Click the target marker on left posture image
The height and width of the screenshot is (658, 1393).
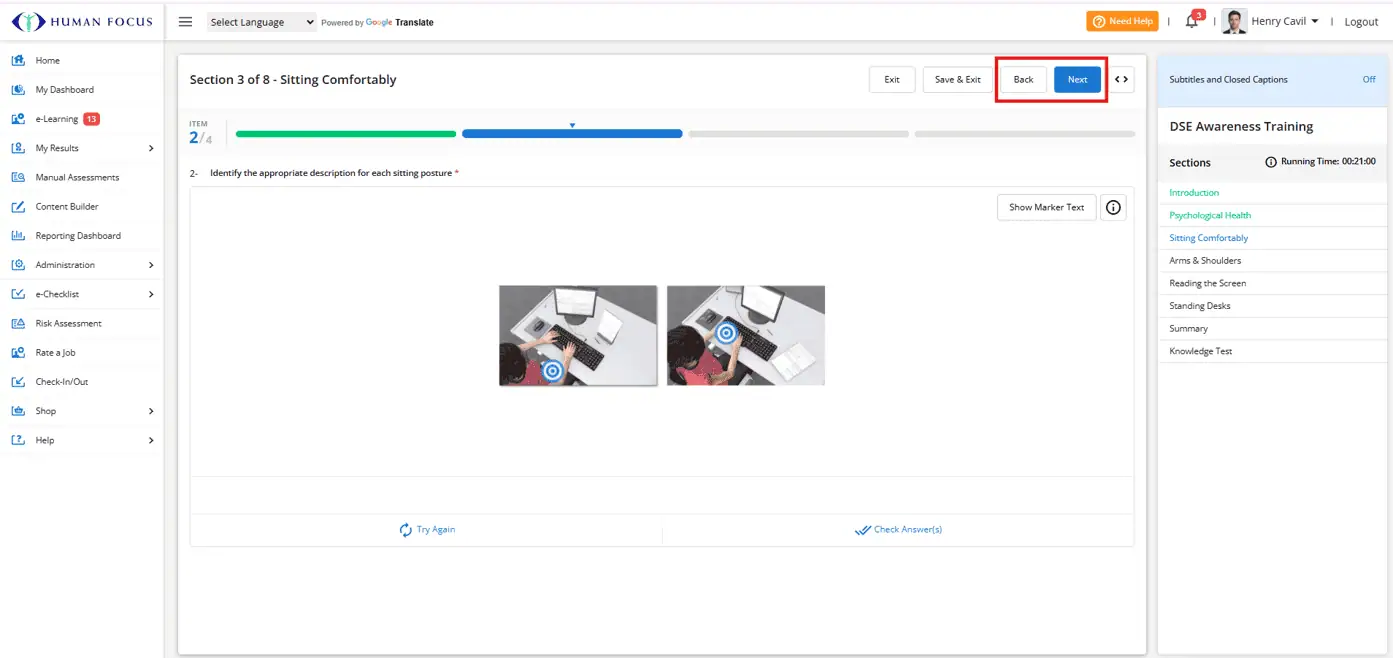[552, 371]
